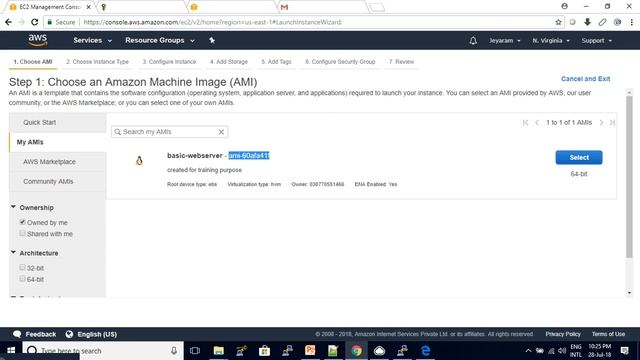
Task: Go to next AMI page arrow
Action: click(601, 122)
